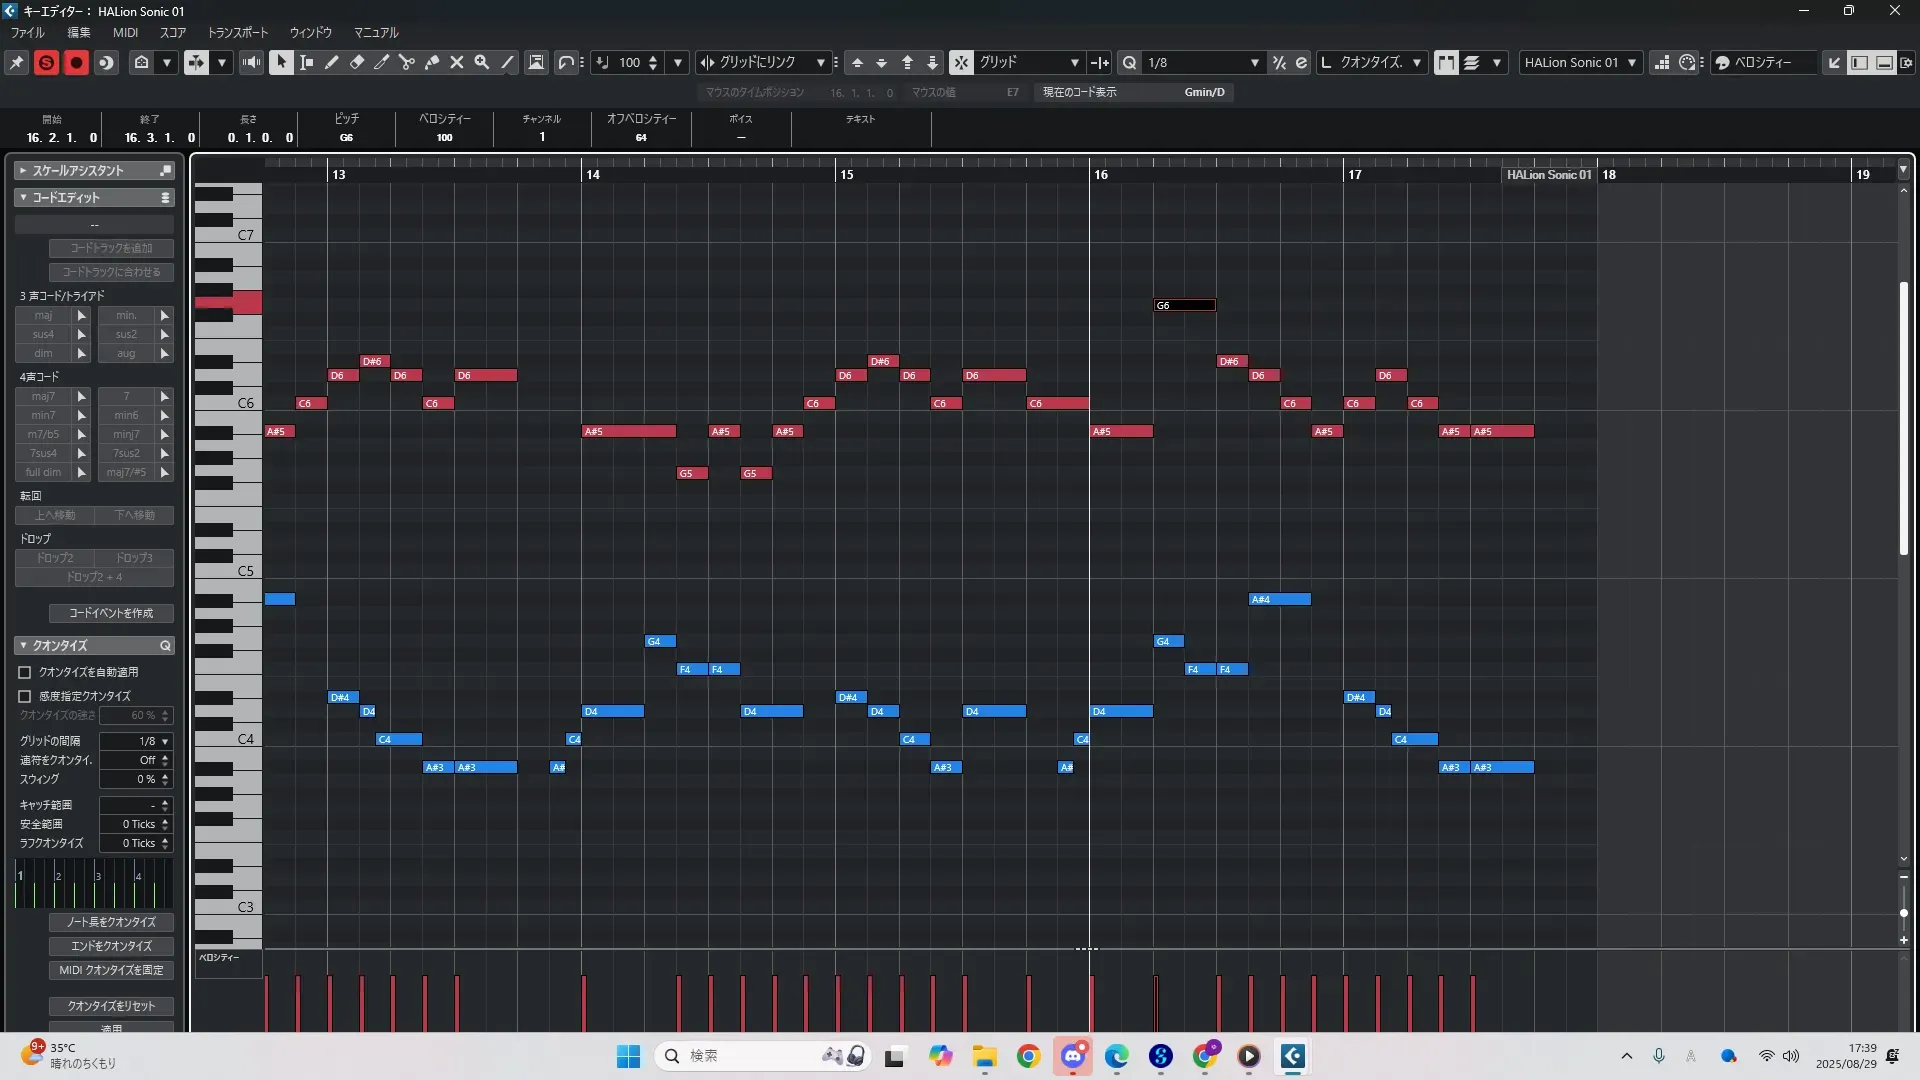Image resolution: width=1920 pixels, height=1080 pixels.
Task: Select the Draw pencil tool
Action: tap(331, 62)
